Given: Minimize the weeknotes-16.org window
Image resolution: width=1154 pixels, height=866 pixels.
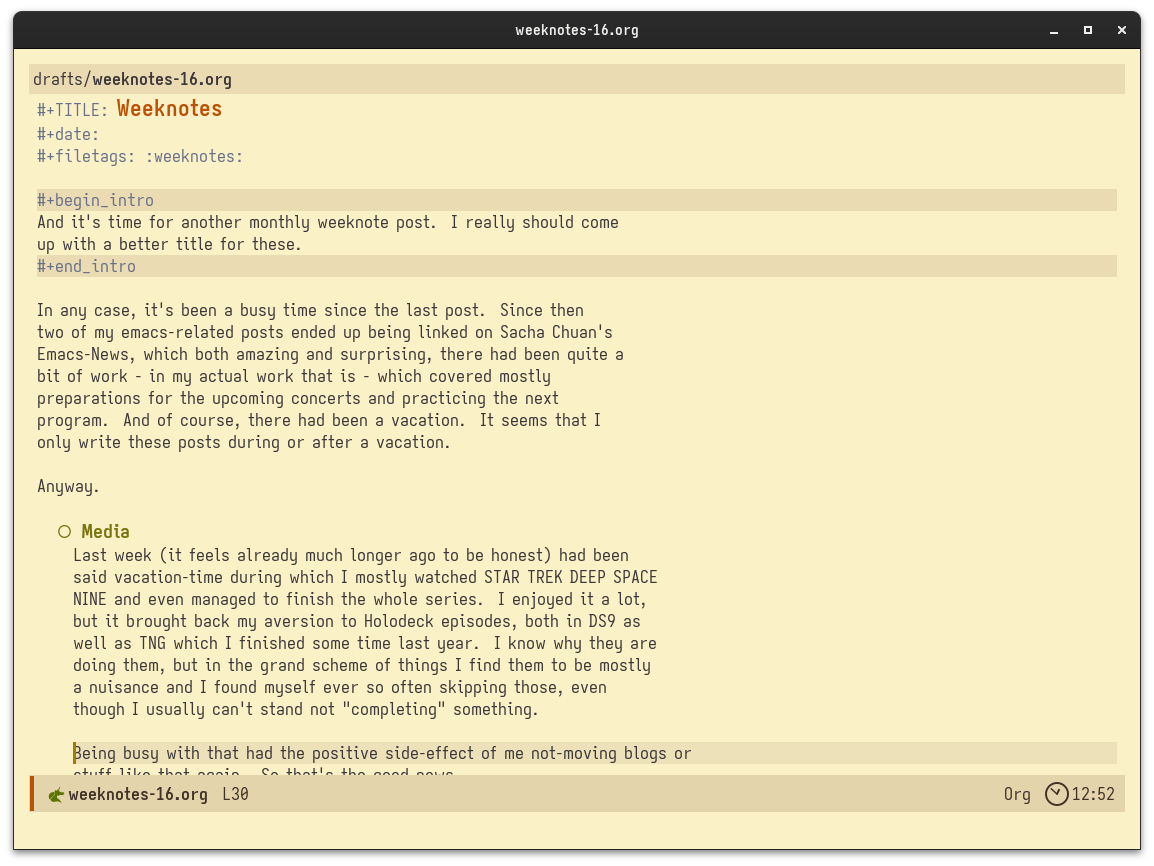Looking at the screenshot, I should click(x=1054, y=30).
